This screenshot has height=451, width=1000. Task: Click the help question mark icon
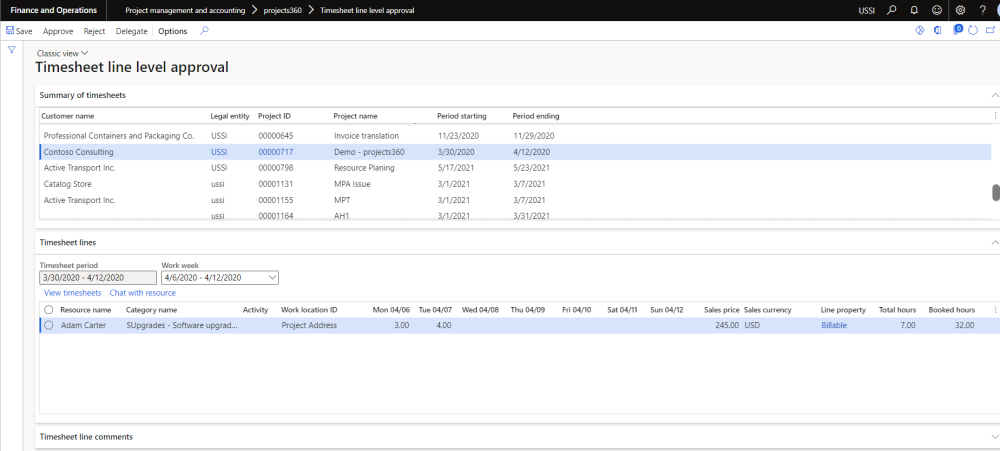pyautogui.click(x=983, y=10)
